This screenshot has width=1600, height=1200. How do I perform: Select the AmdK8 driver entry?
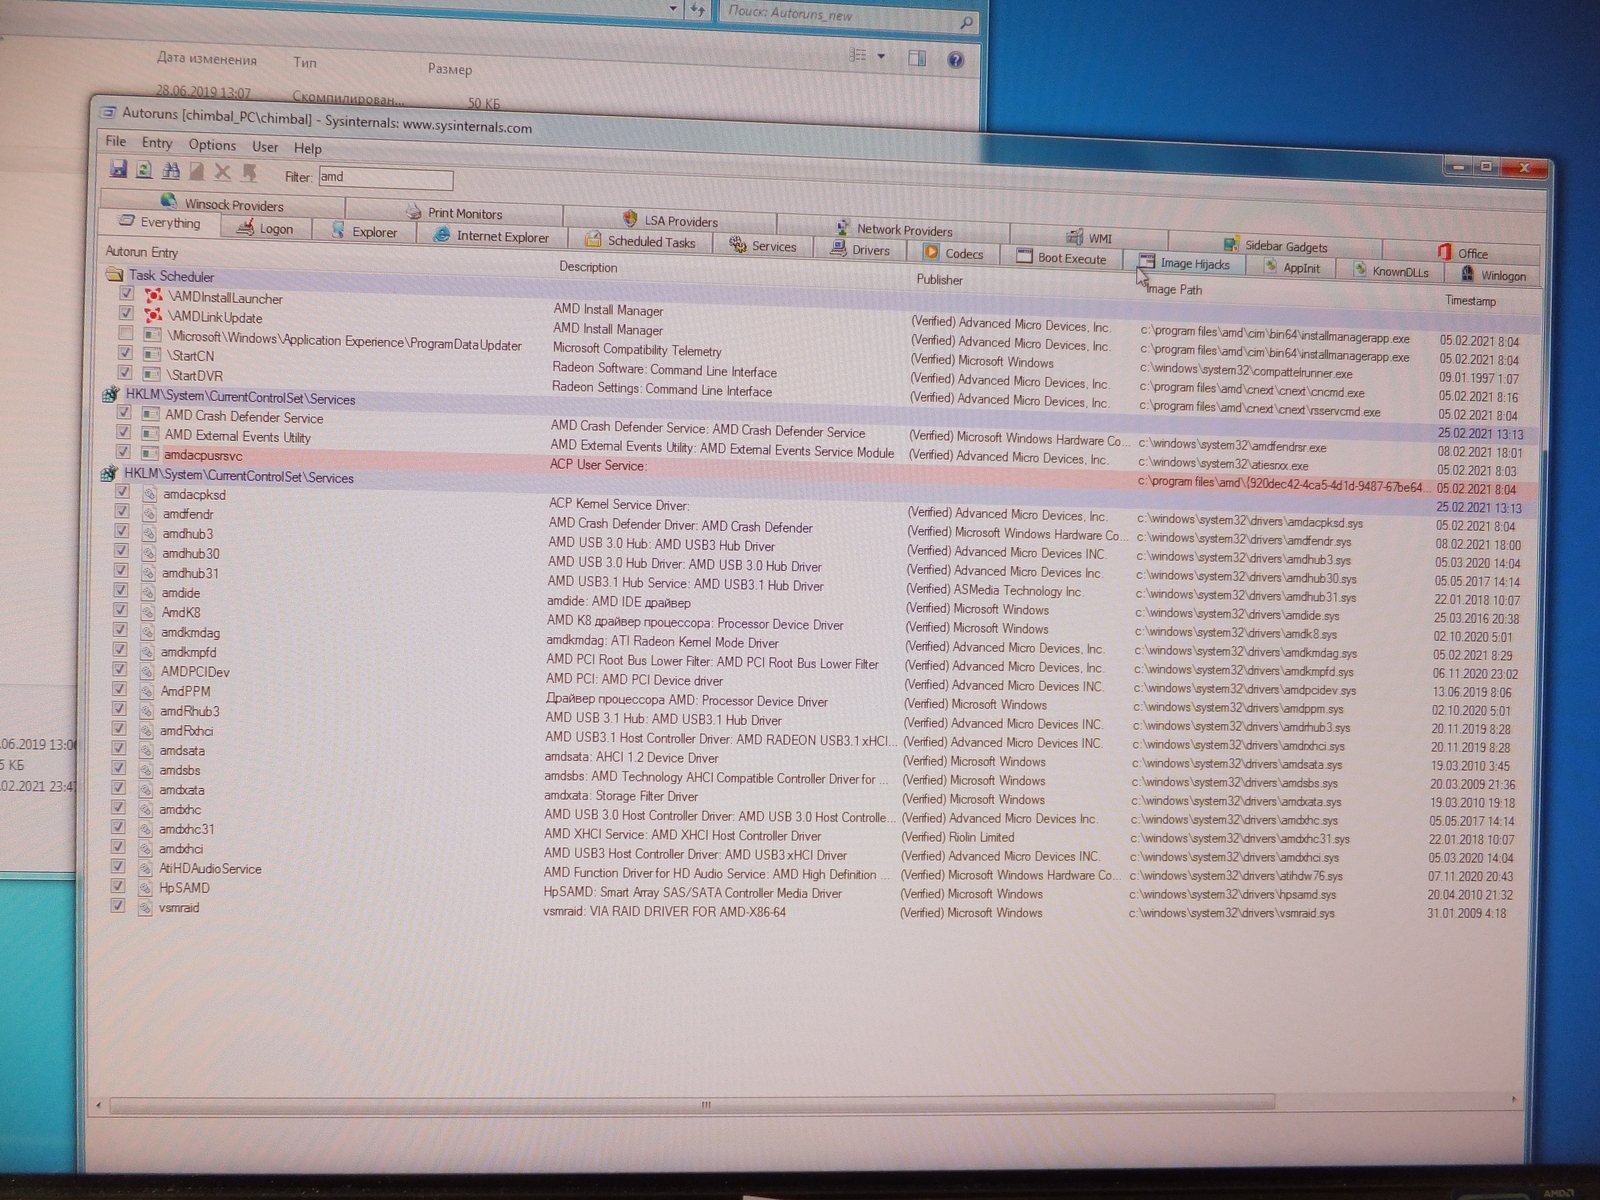(x=181, y=612)
